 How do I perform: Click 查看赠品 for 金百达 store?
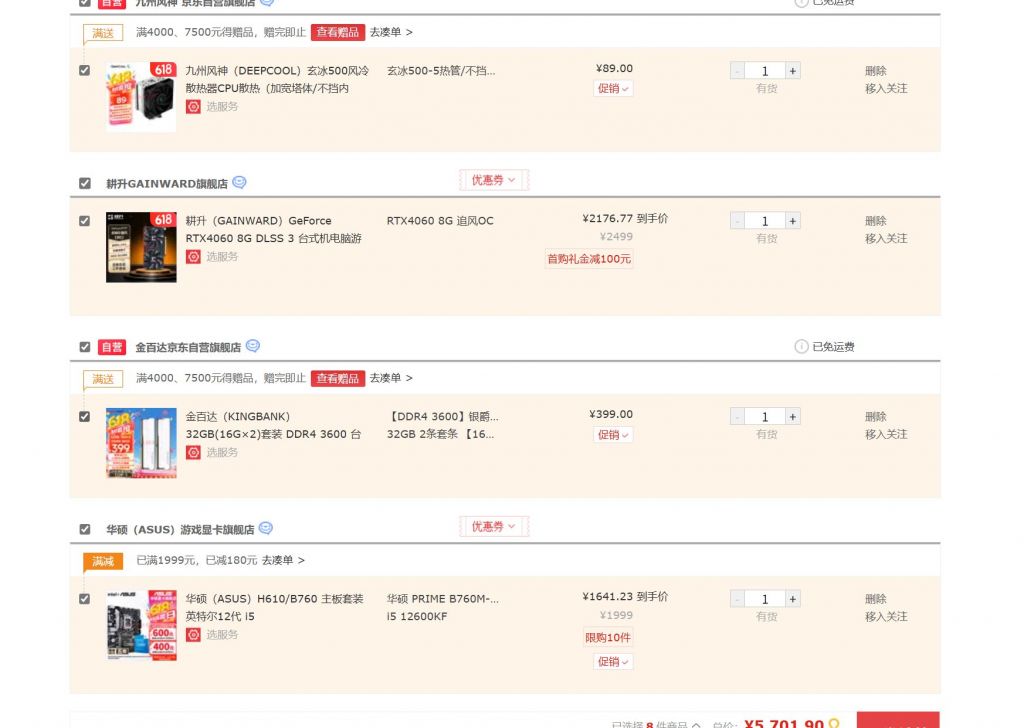pos(338,379)
